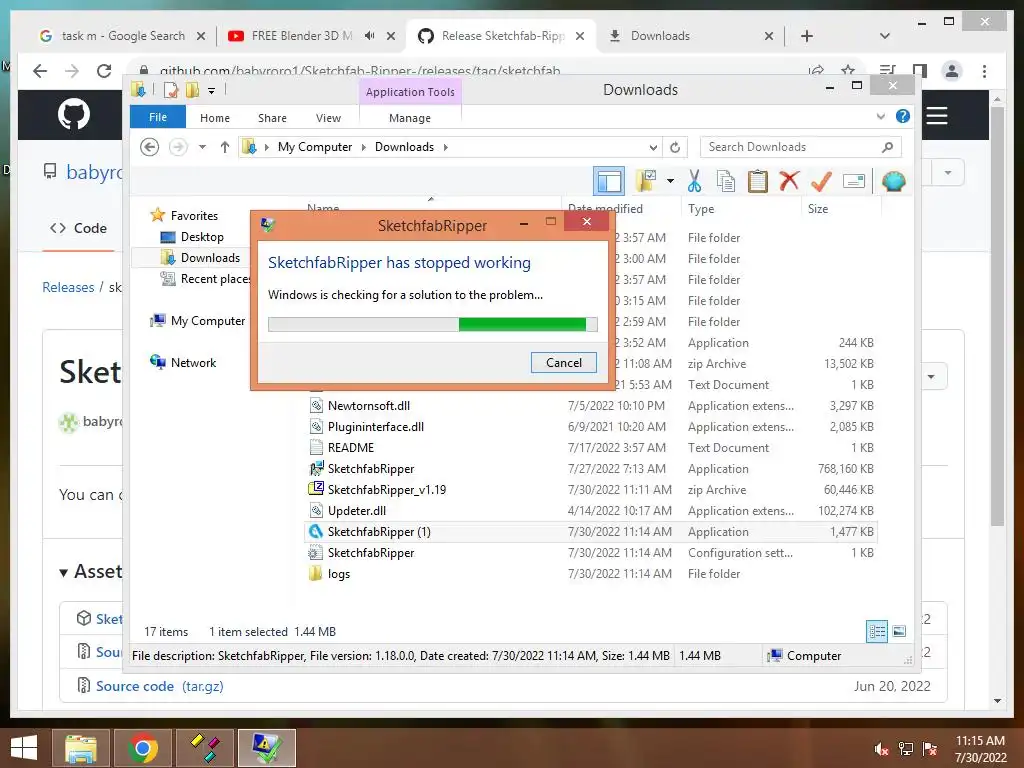
Task: Reload the GitHub page in Chrome
Action: pyautogui.click(x=104, y=71)
